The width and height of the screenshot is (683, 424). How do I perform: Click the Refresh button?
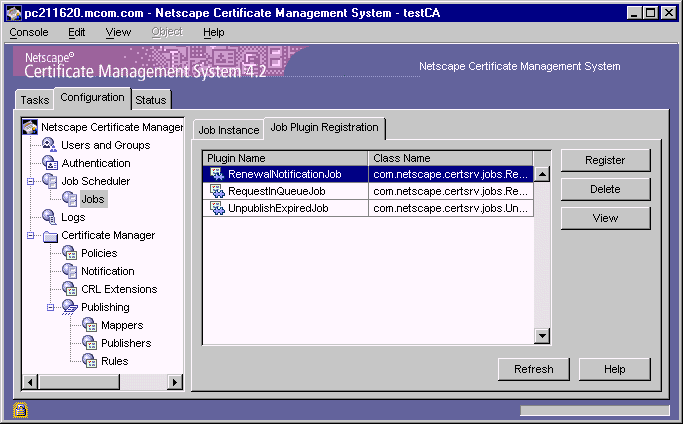(x=534, y=369)
